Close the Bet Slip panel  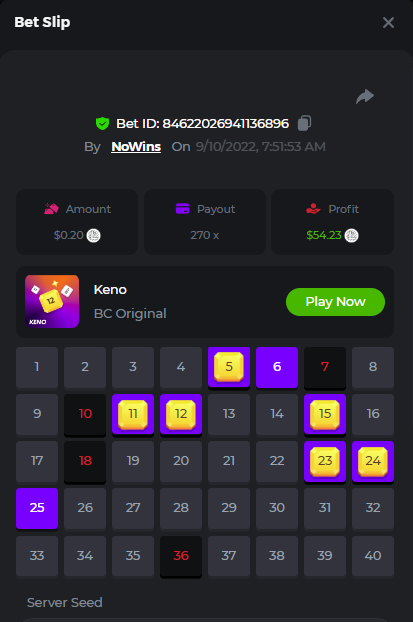coord(388,23)
